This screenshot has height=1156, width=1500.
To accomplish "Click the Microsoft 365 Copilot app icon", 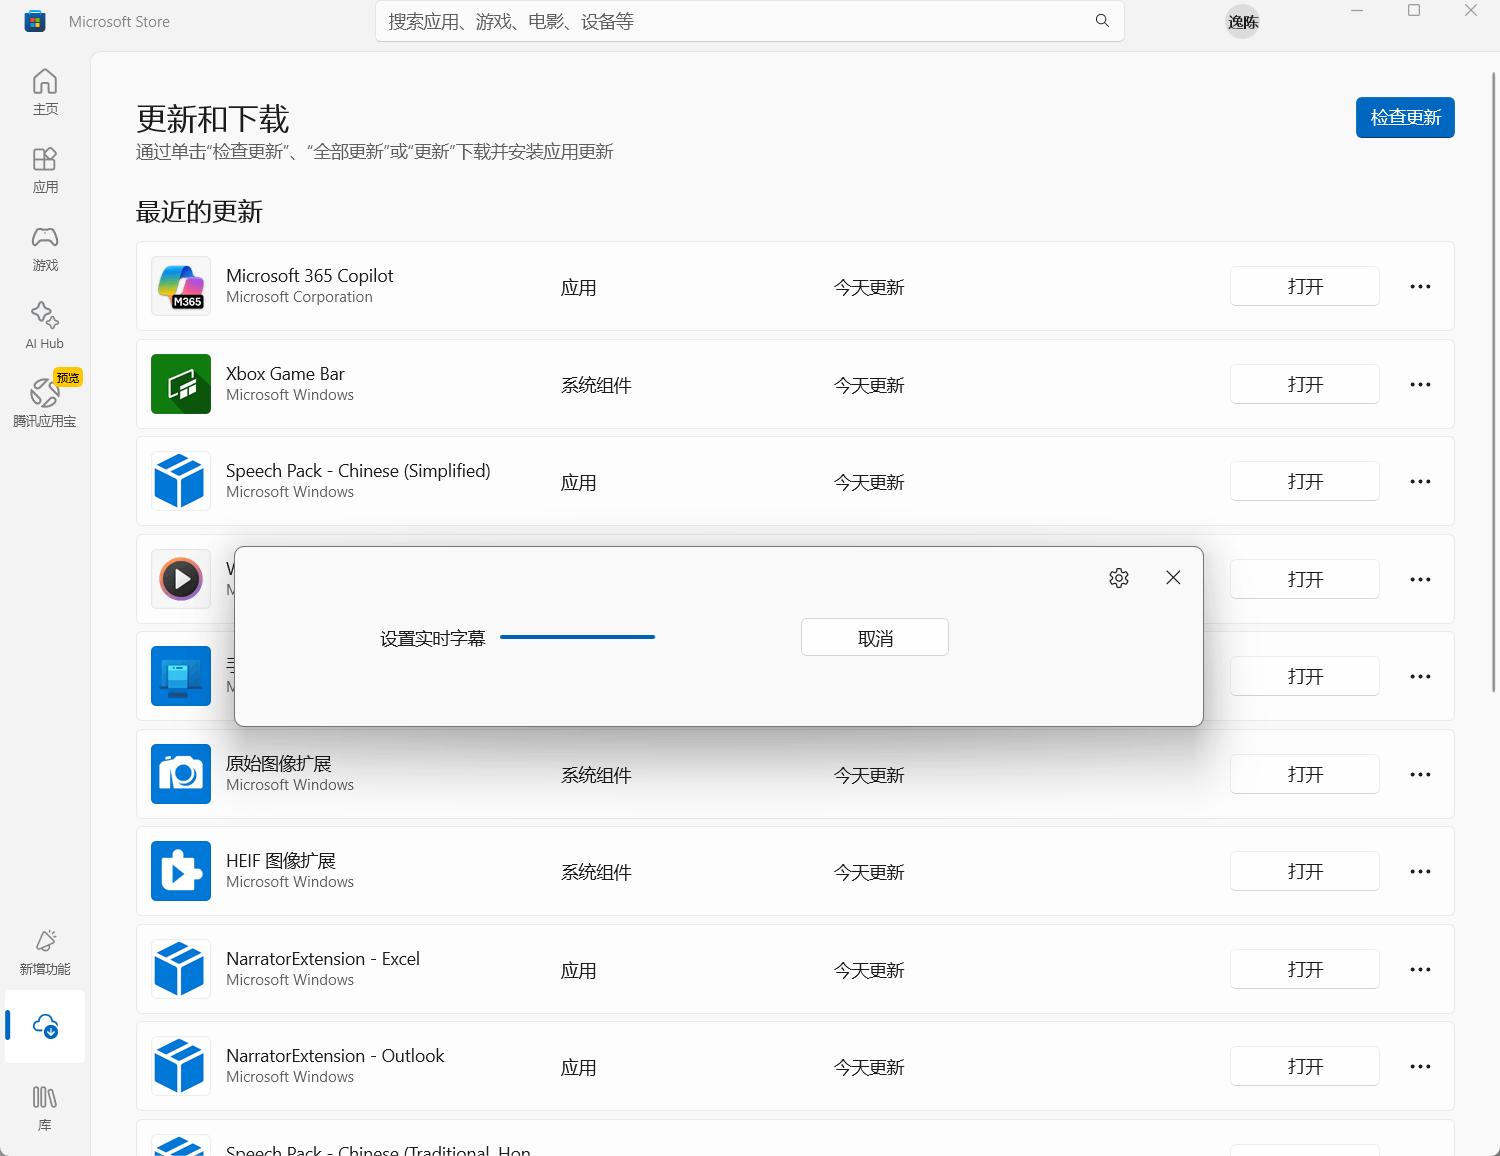I will point(181,286).
